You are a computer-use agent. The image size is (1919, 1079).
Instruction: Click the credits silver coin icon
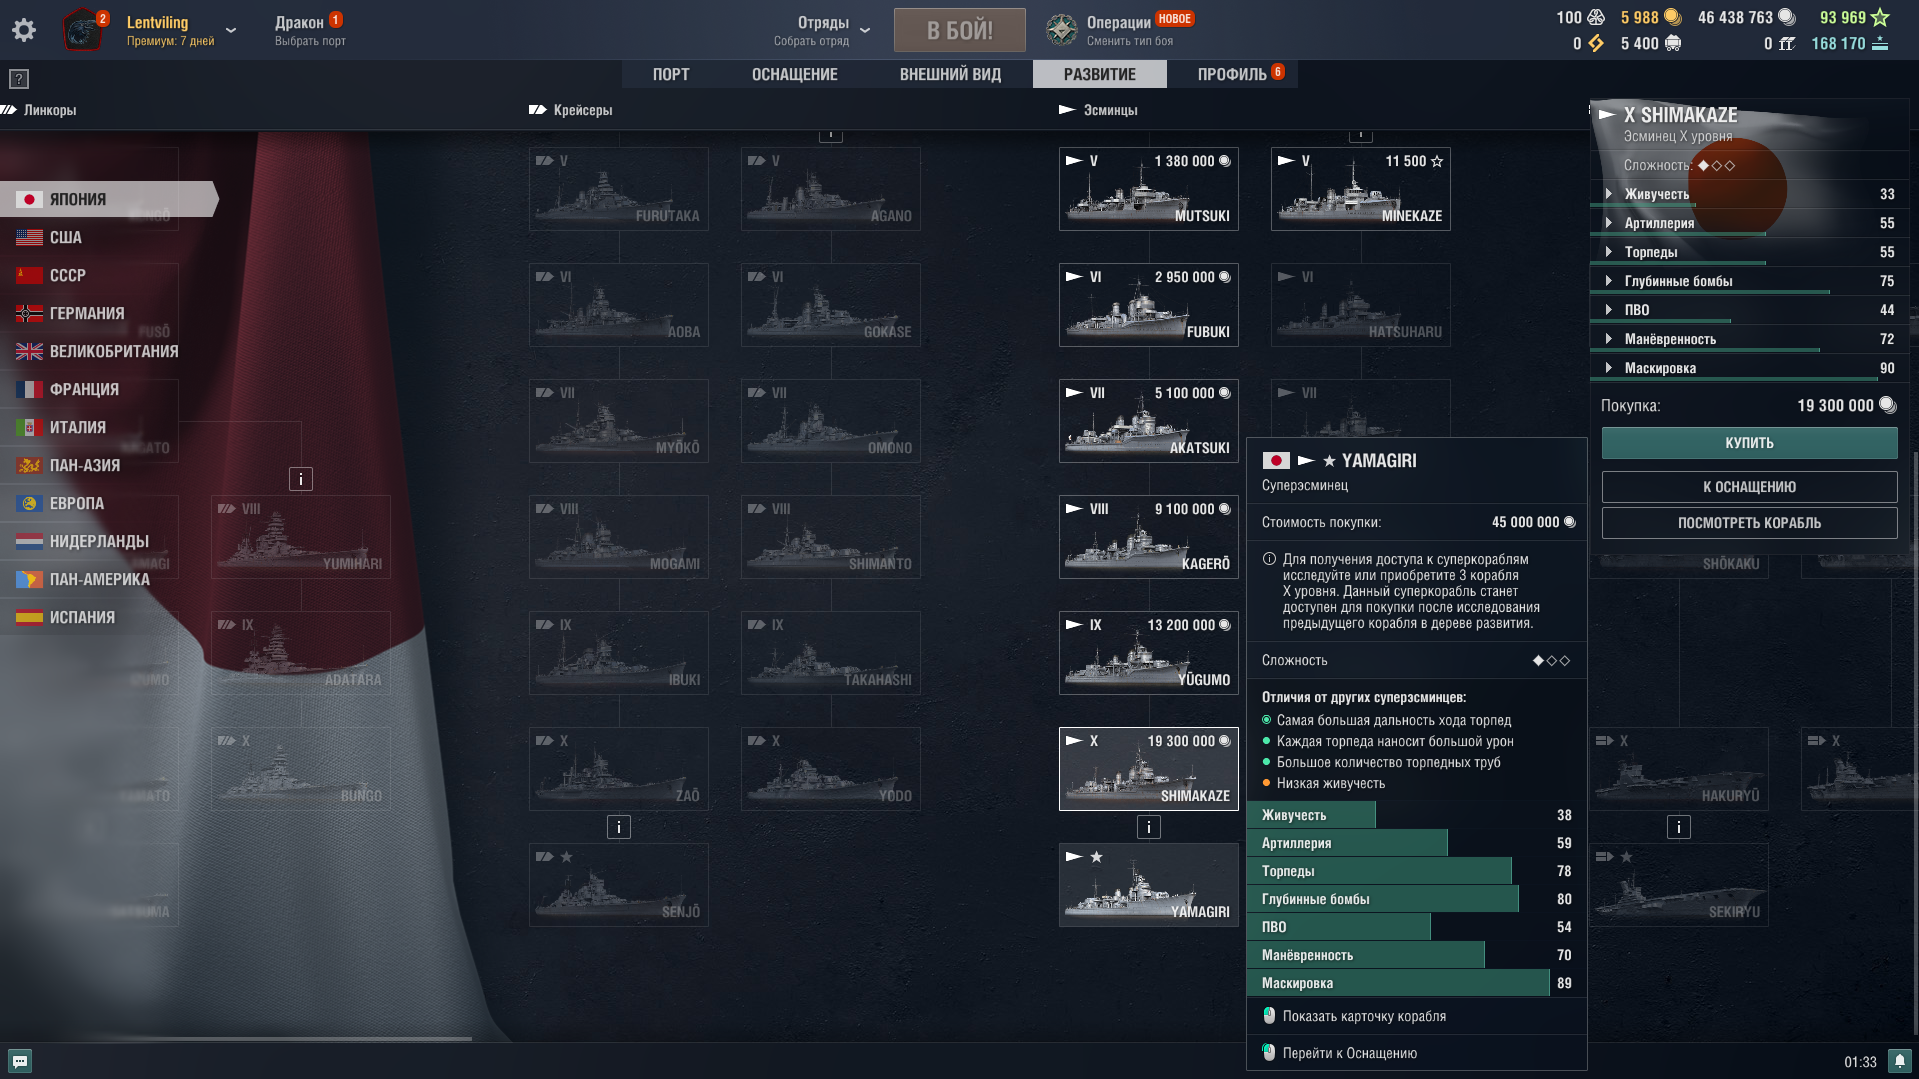1786,17
